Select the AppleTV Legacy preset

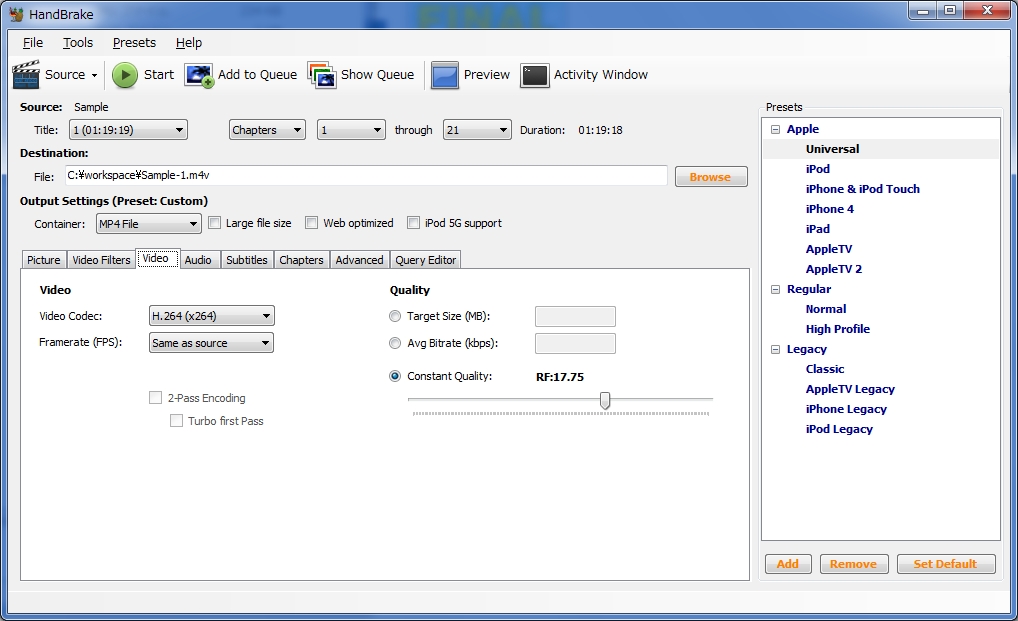(850, 389)
